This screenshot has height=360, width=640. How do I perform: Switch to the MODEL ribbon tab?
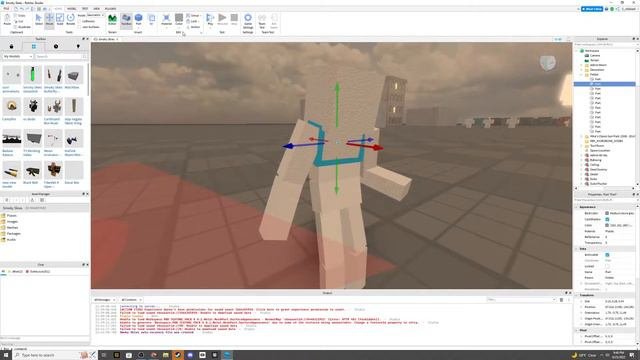coord(71,9)
